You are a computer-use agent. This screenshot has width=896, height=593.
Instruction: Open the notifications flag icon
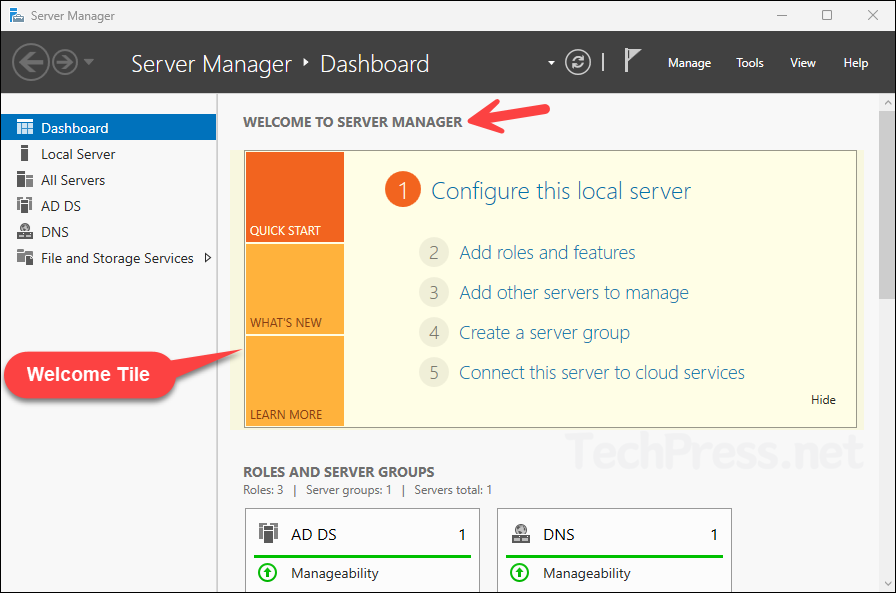[x=633, y=60]
